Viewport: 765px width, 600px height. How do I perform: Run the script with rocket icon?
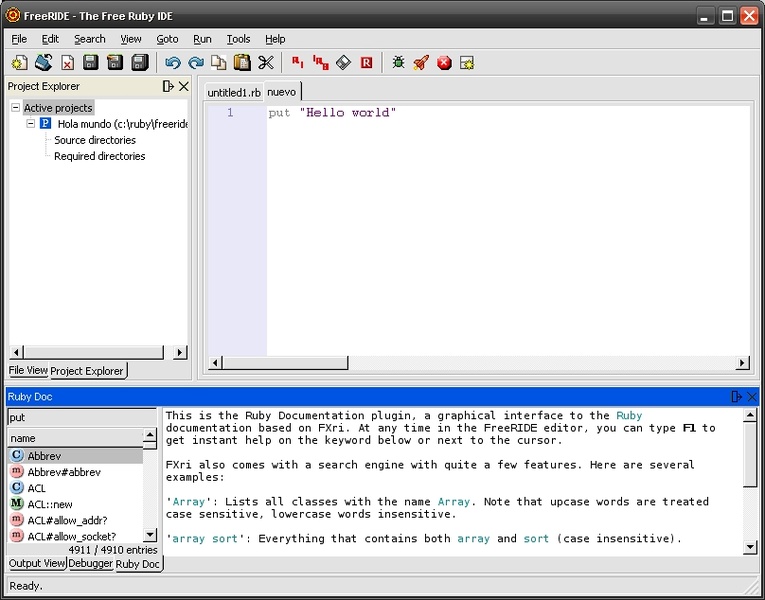pyautogui.click(x=421, y=62)
